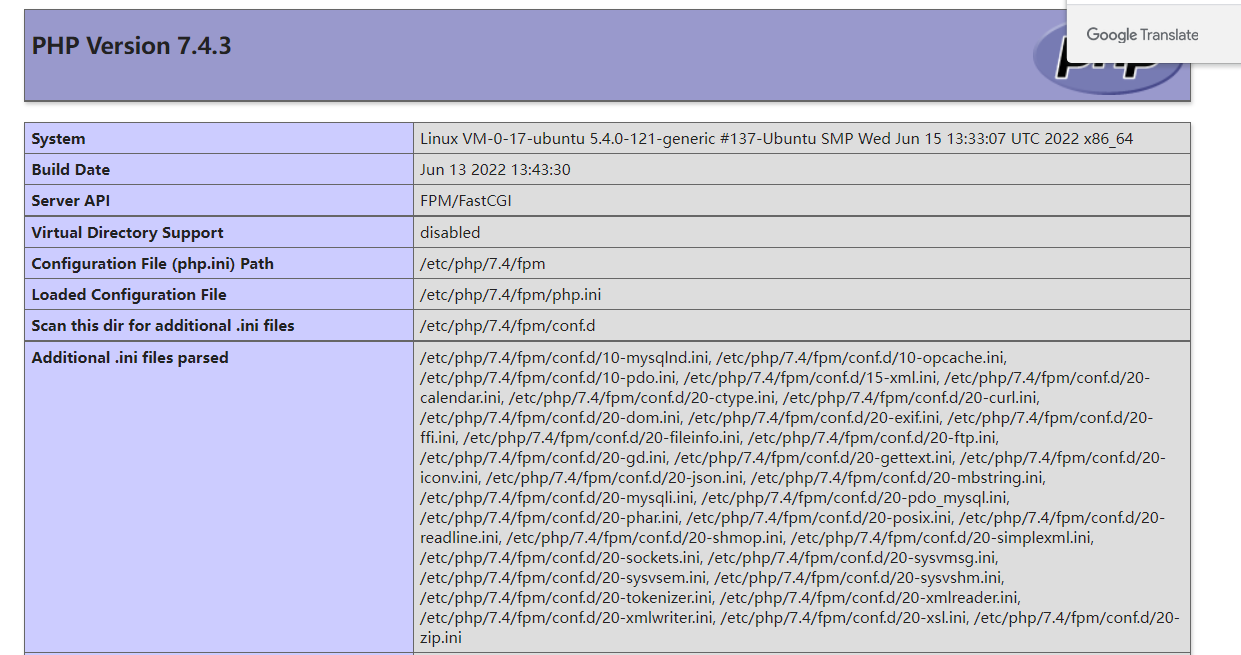Viewport: 1241px width, 655px height.
Task: Click the 20-xsl.ini path
Action: [843, 618]
